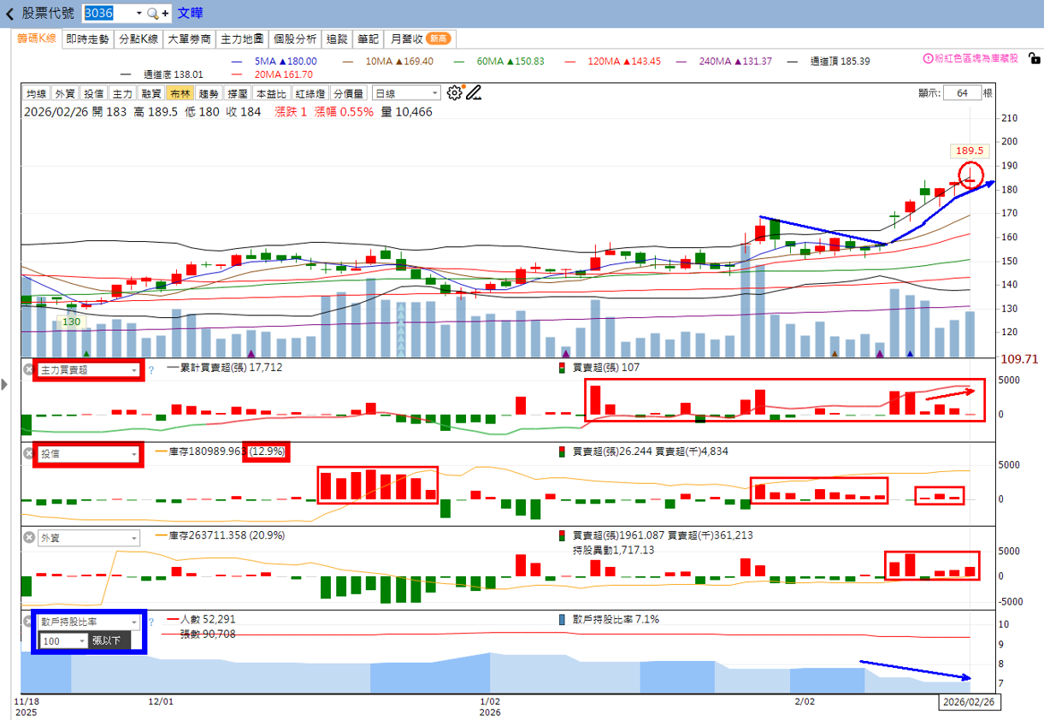Expand the 投信 indicator dropdown

[x=88, y=454]
